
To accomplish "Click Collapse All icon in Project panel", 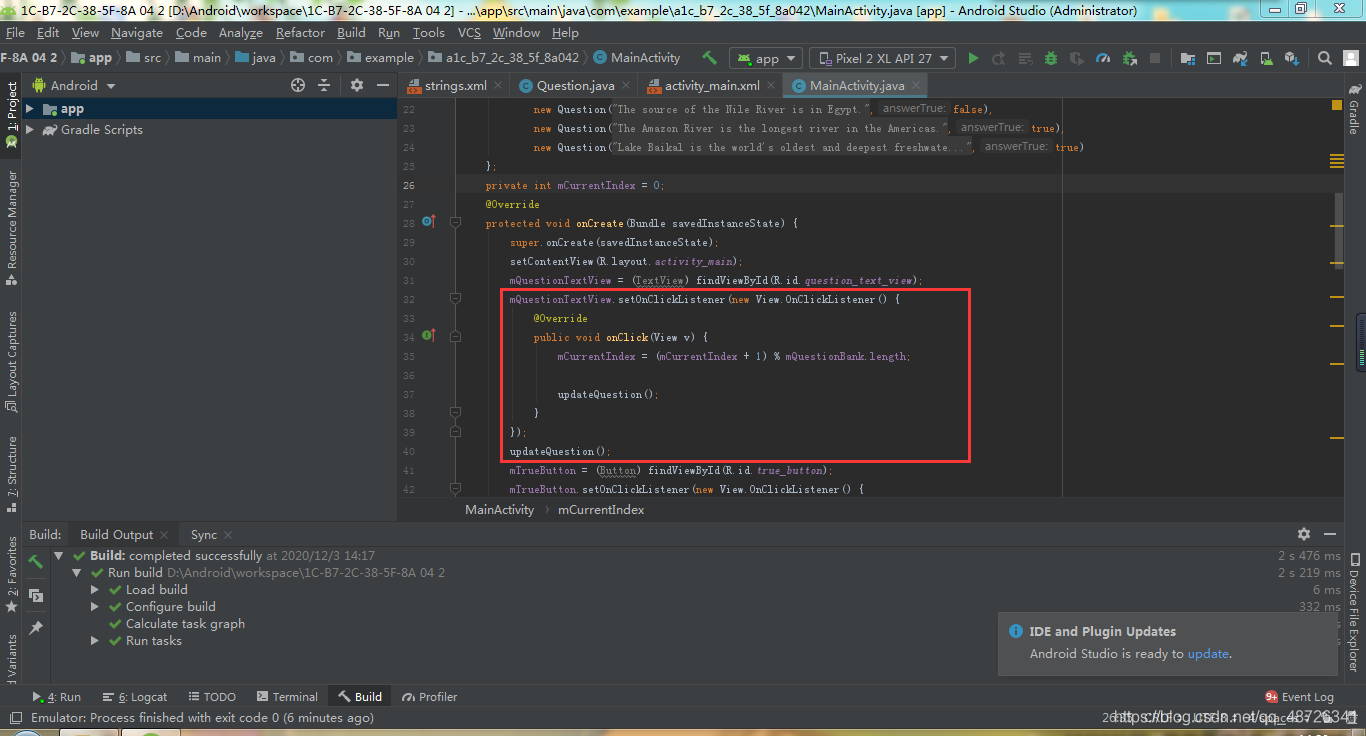I will (x=324, y=85).
